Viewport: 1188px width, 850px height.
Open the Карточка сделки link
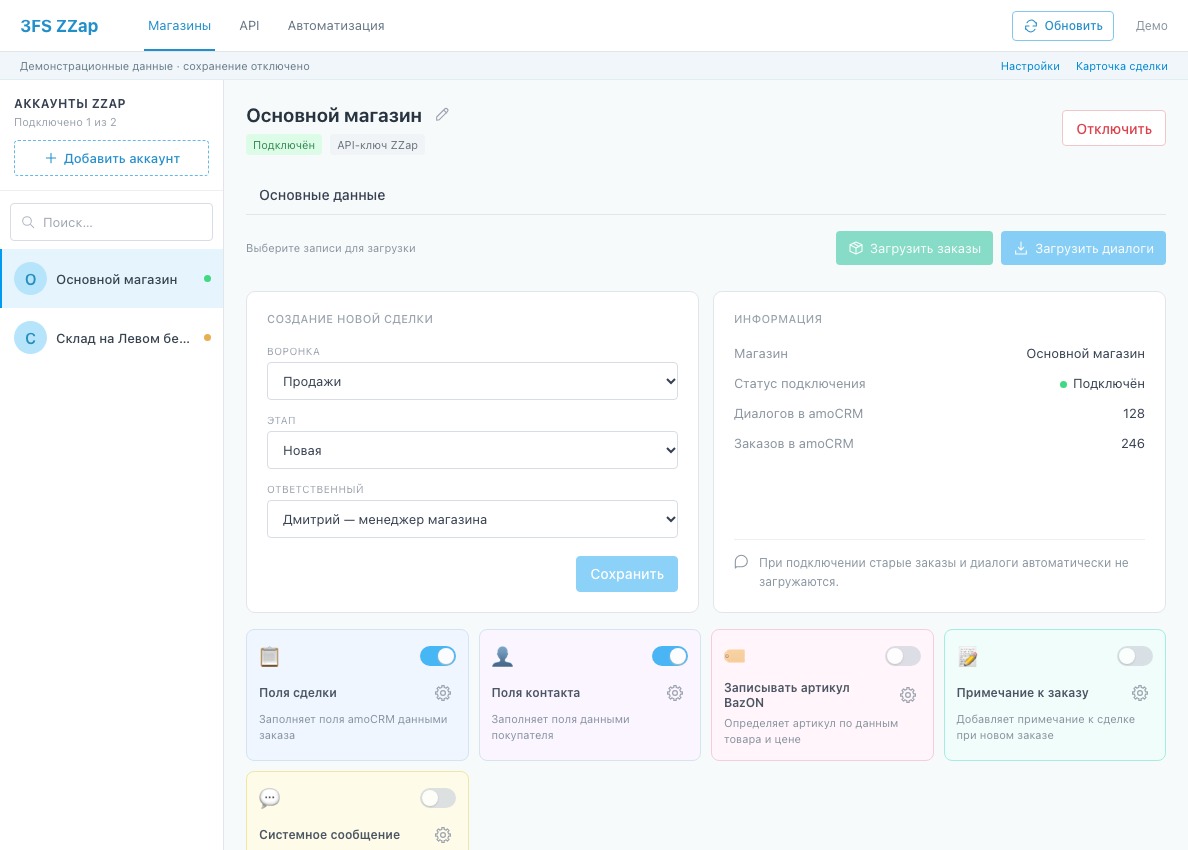point(1121,66)
